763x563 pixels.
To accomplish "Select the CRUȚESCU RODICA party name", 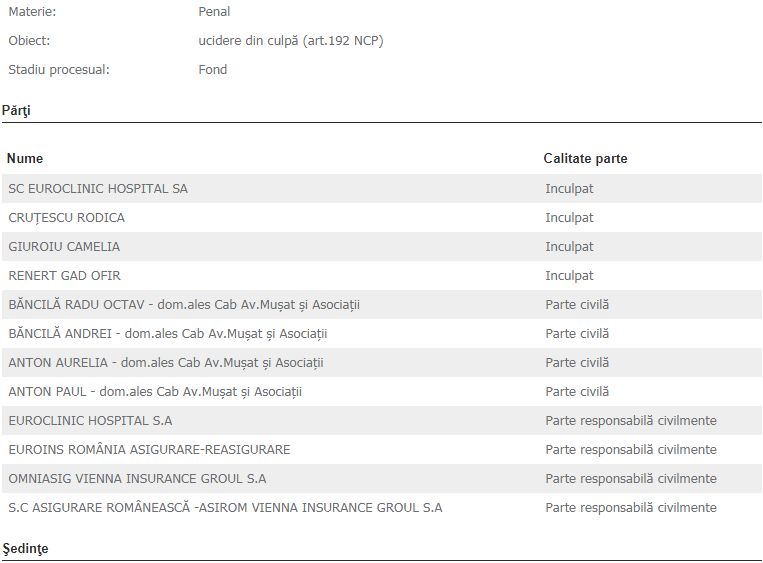I will [x=67, y=218].
